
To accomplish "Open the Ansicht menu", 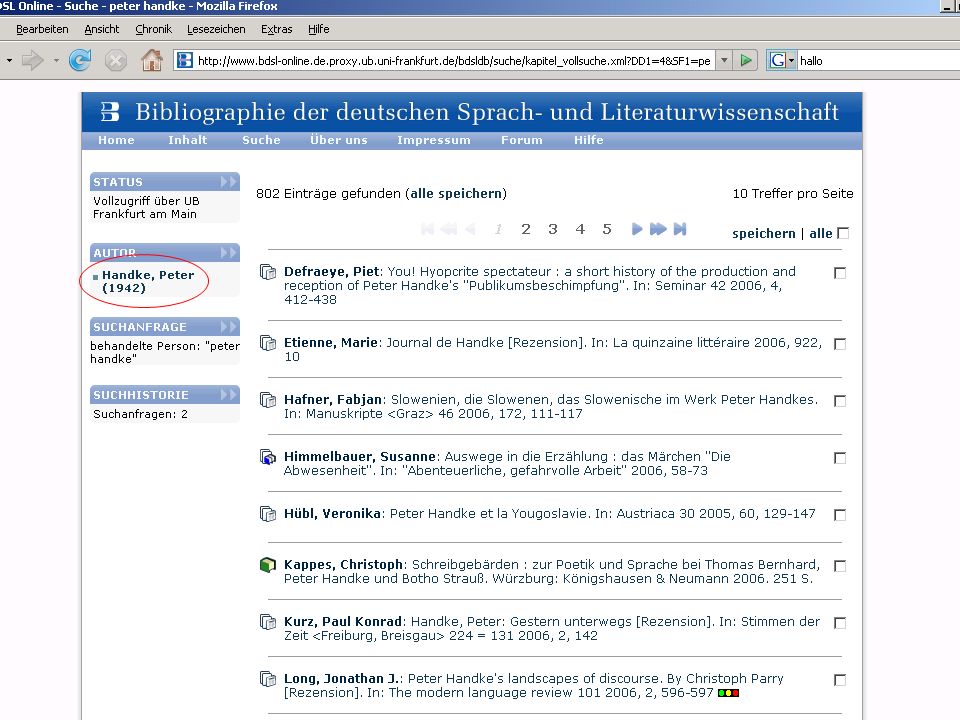I will [x=102, y=29].
